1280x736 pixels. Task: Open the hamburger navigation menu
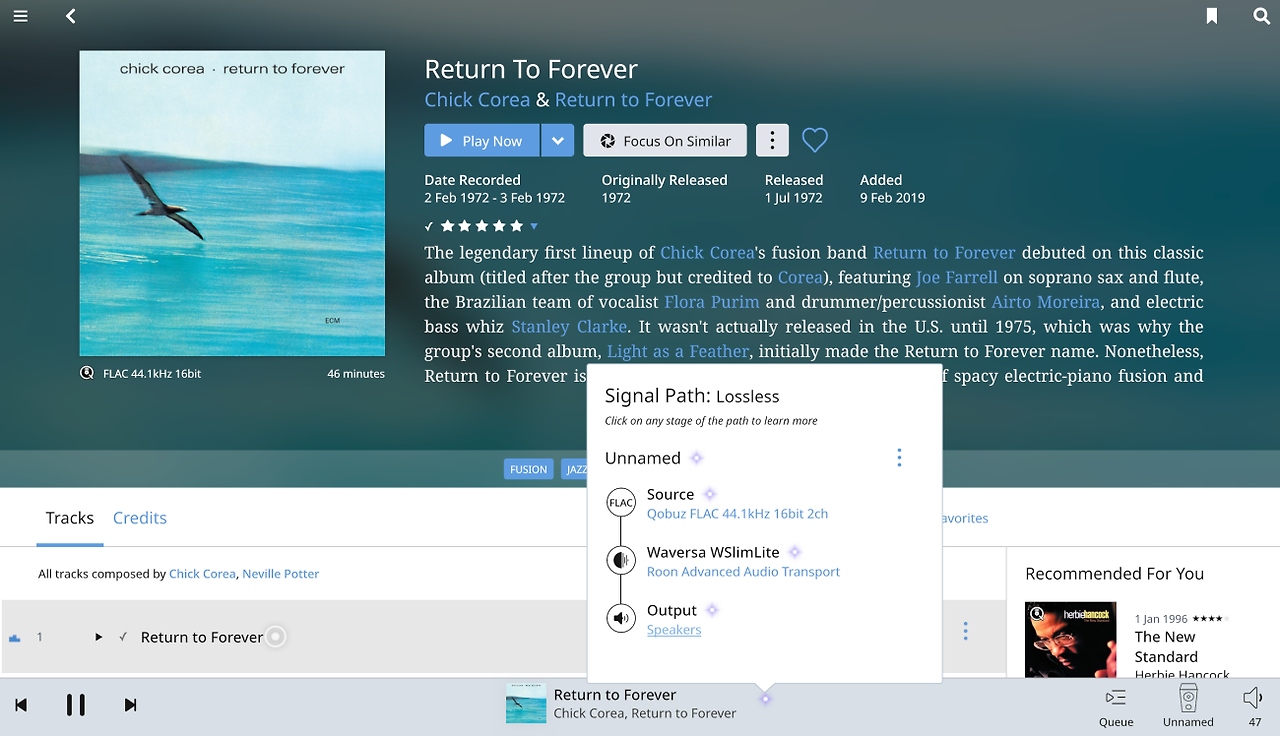(x=20, y=16)
